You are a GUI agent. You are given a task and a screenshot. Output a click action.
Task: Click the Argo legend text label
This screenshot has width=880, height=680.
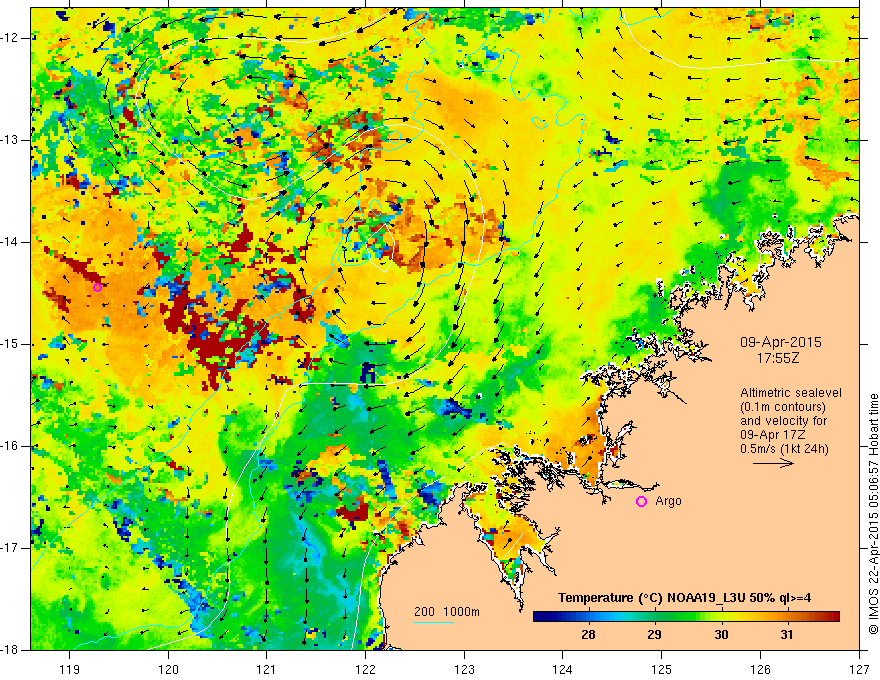(x=668, y=501)
